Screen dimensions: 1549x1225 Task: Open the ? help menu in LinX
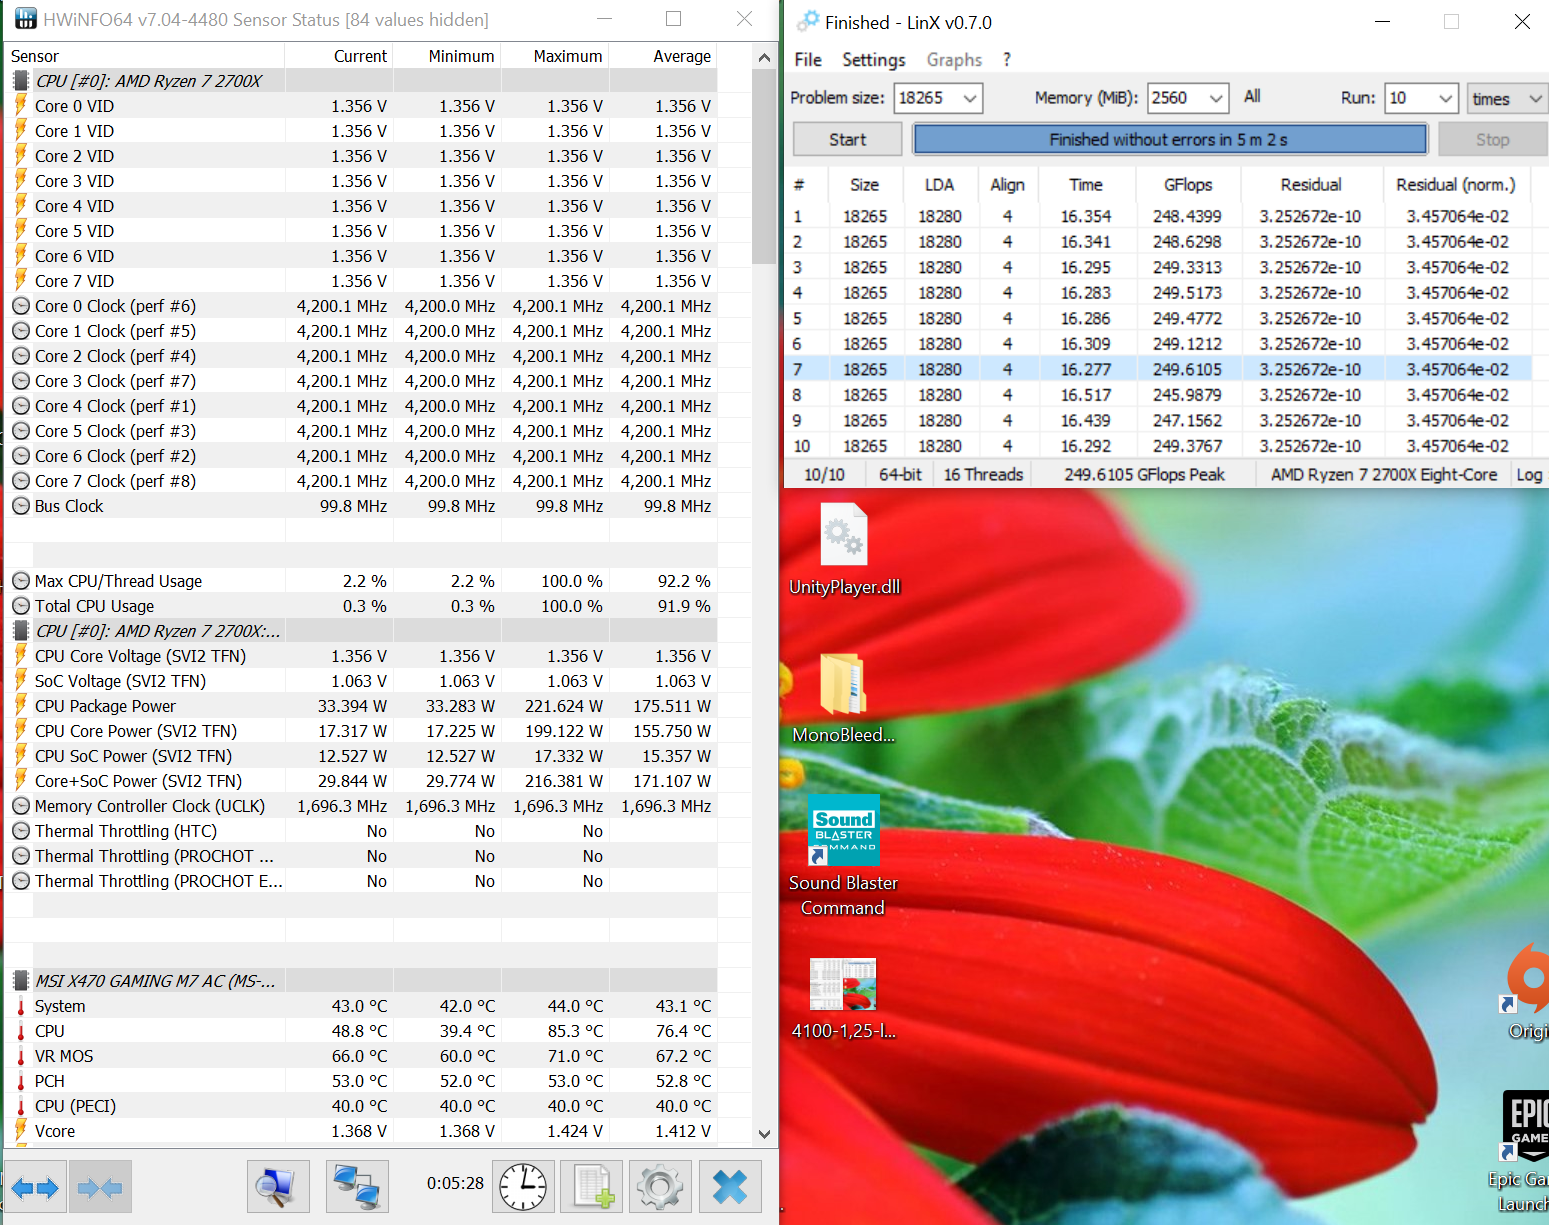tap(1007, 60)
